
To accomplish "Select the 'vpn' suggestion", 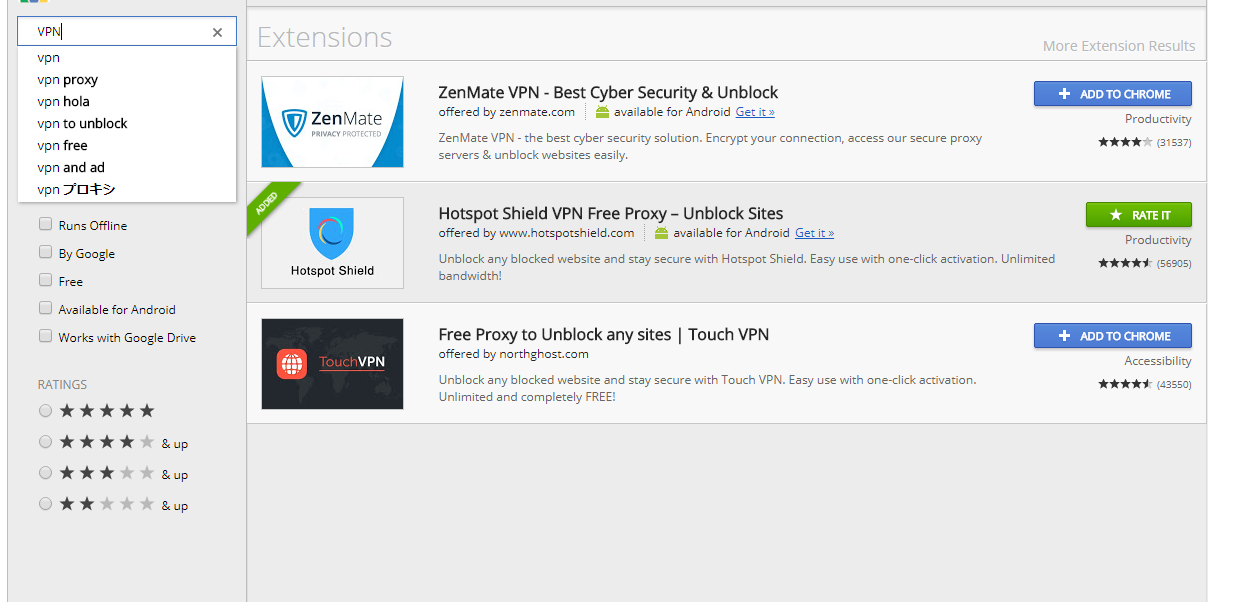I will click(x=127, y=58).
